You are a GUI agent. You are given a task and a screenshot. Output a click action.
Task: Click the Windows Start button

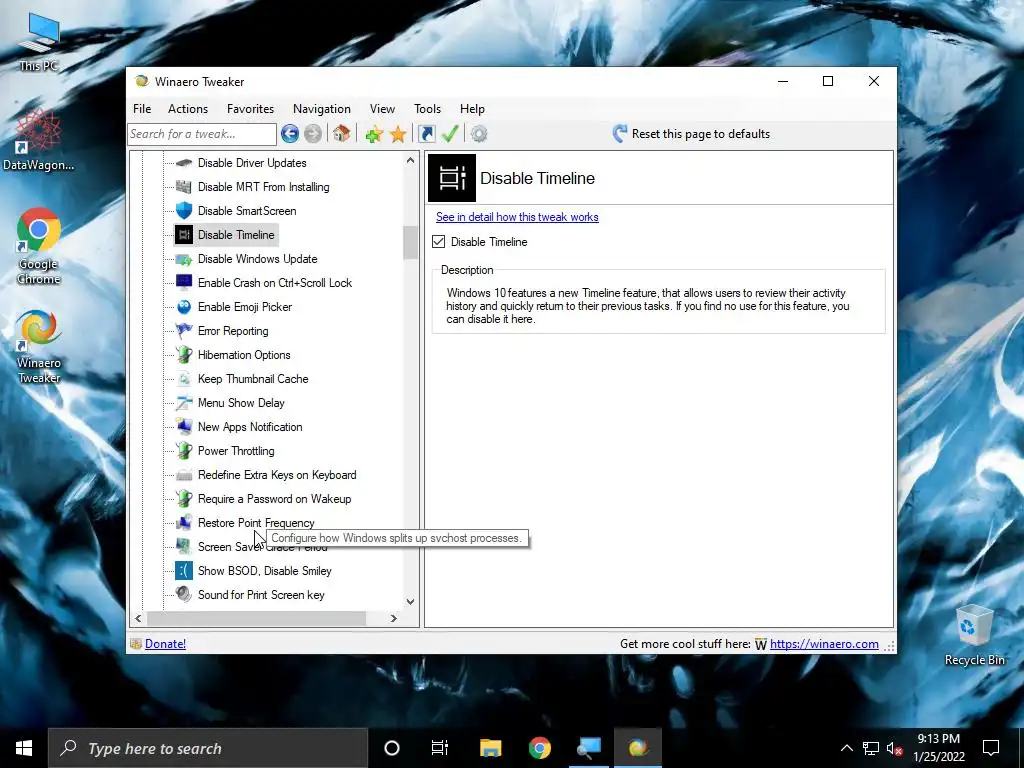tap(24, 748)
